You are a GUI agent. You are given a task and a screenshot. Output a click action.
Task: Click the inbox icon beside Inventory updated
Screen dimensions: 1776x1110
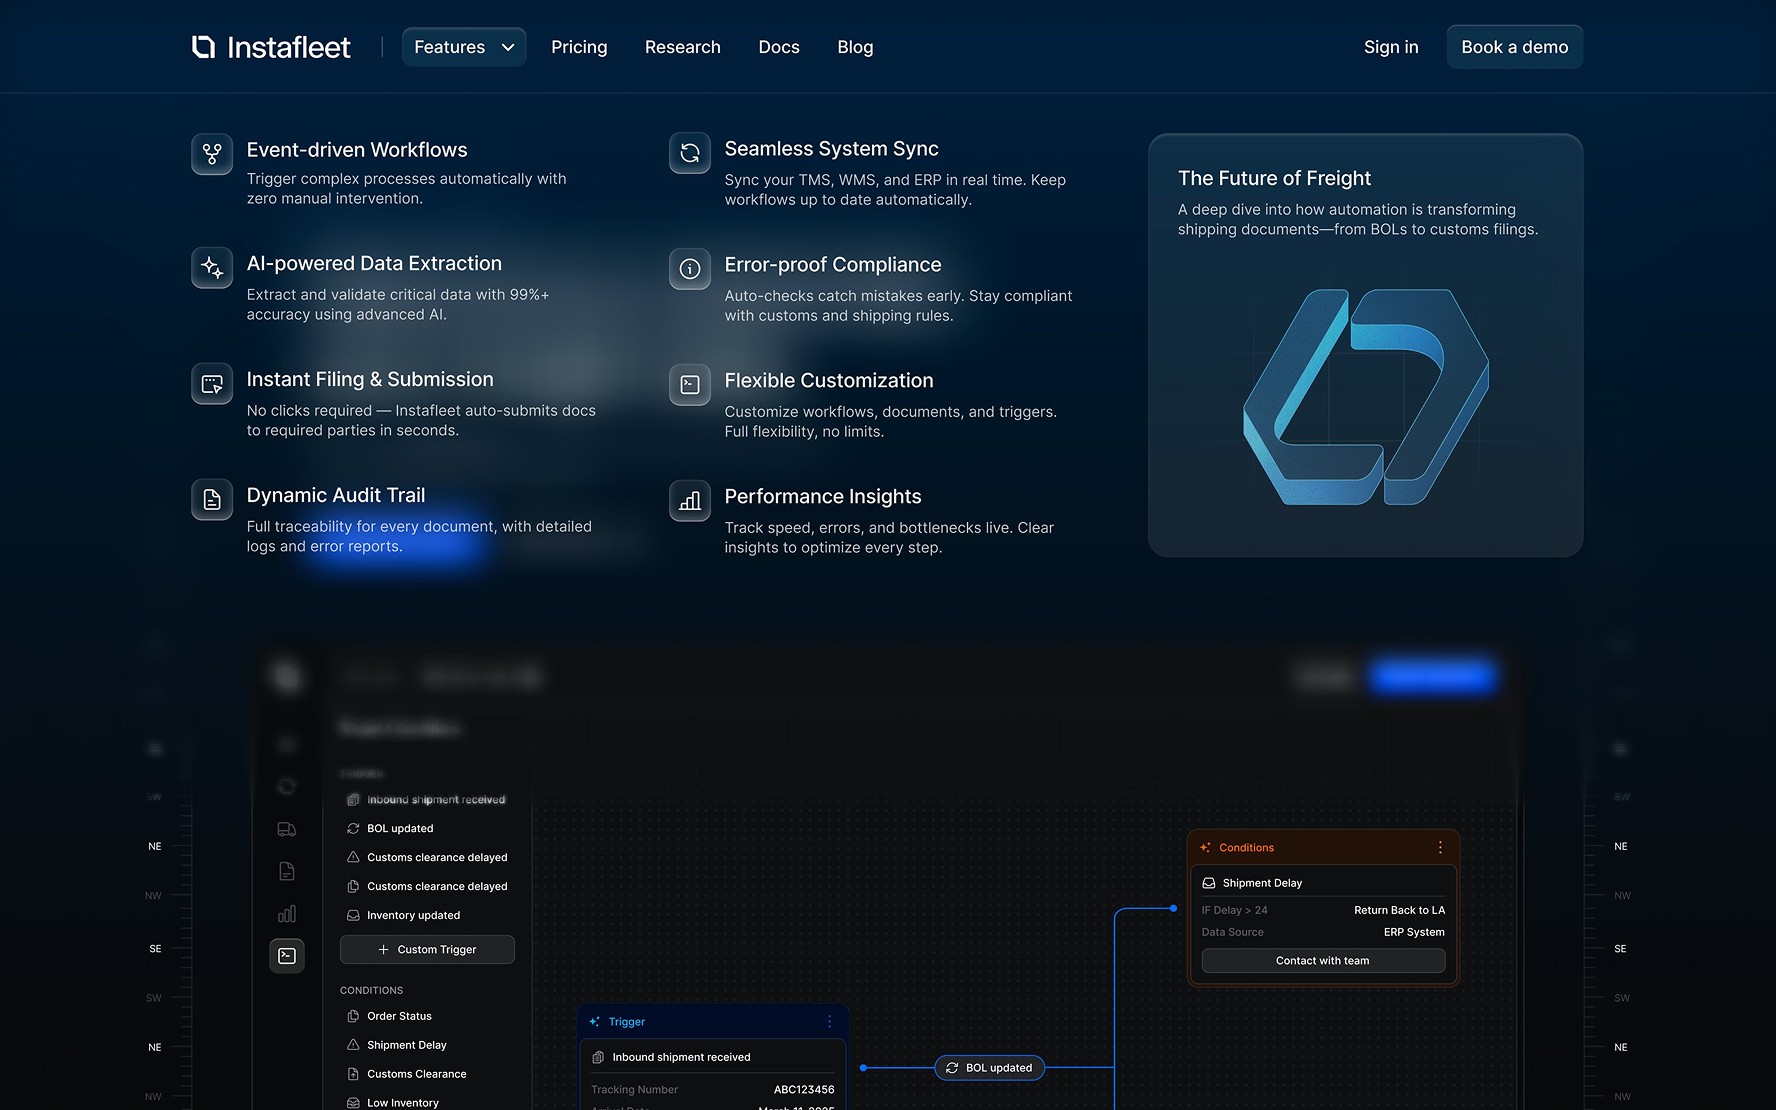[x=353, y=915]
